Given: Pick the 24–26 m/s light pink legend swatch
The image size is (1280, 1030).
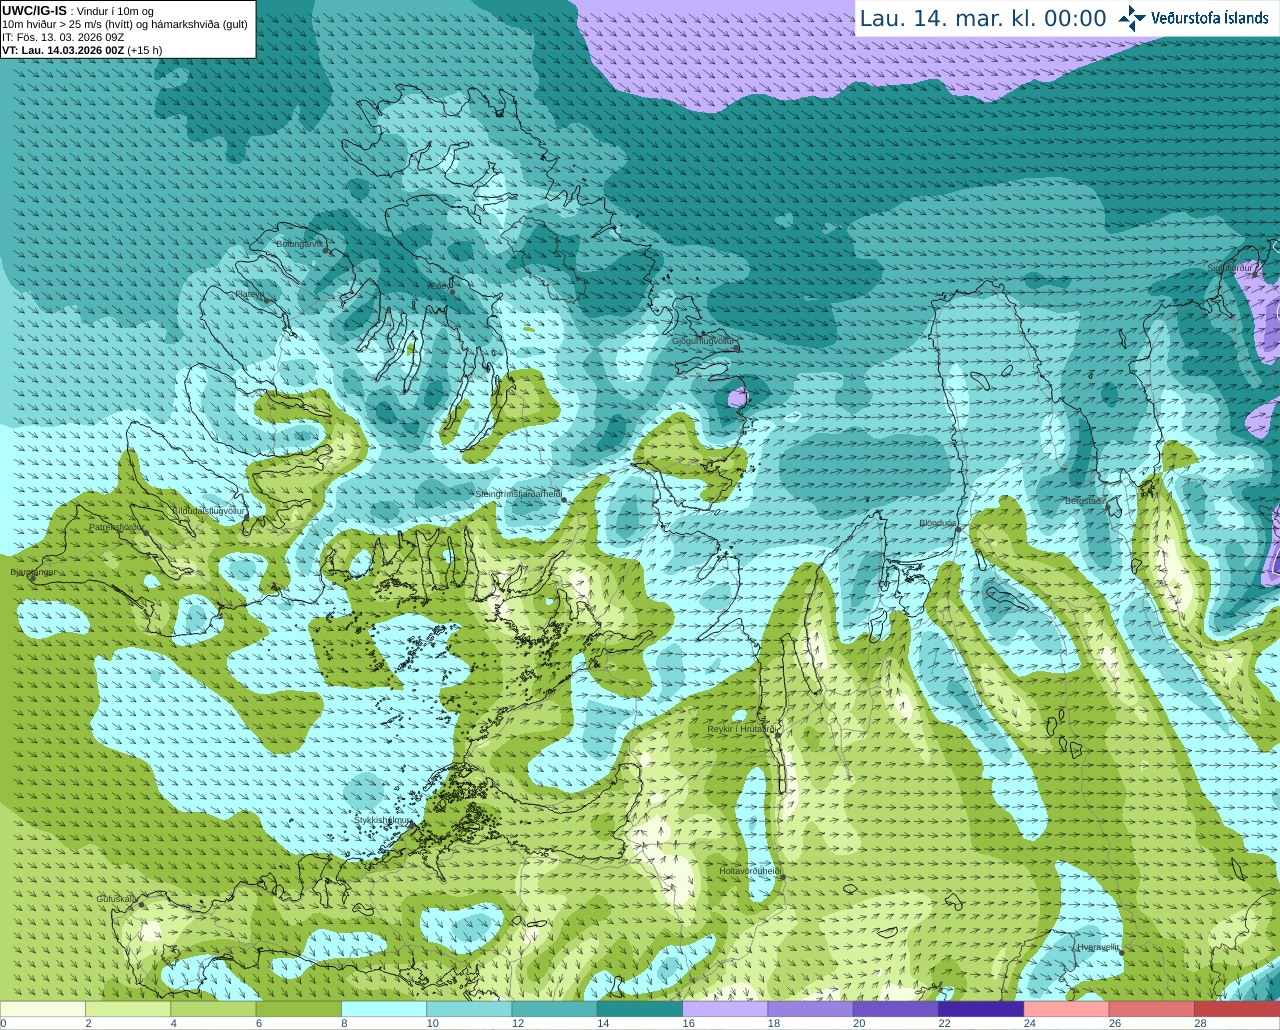Looking at the screenshot, I should (x=1066, y=1008).
